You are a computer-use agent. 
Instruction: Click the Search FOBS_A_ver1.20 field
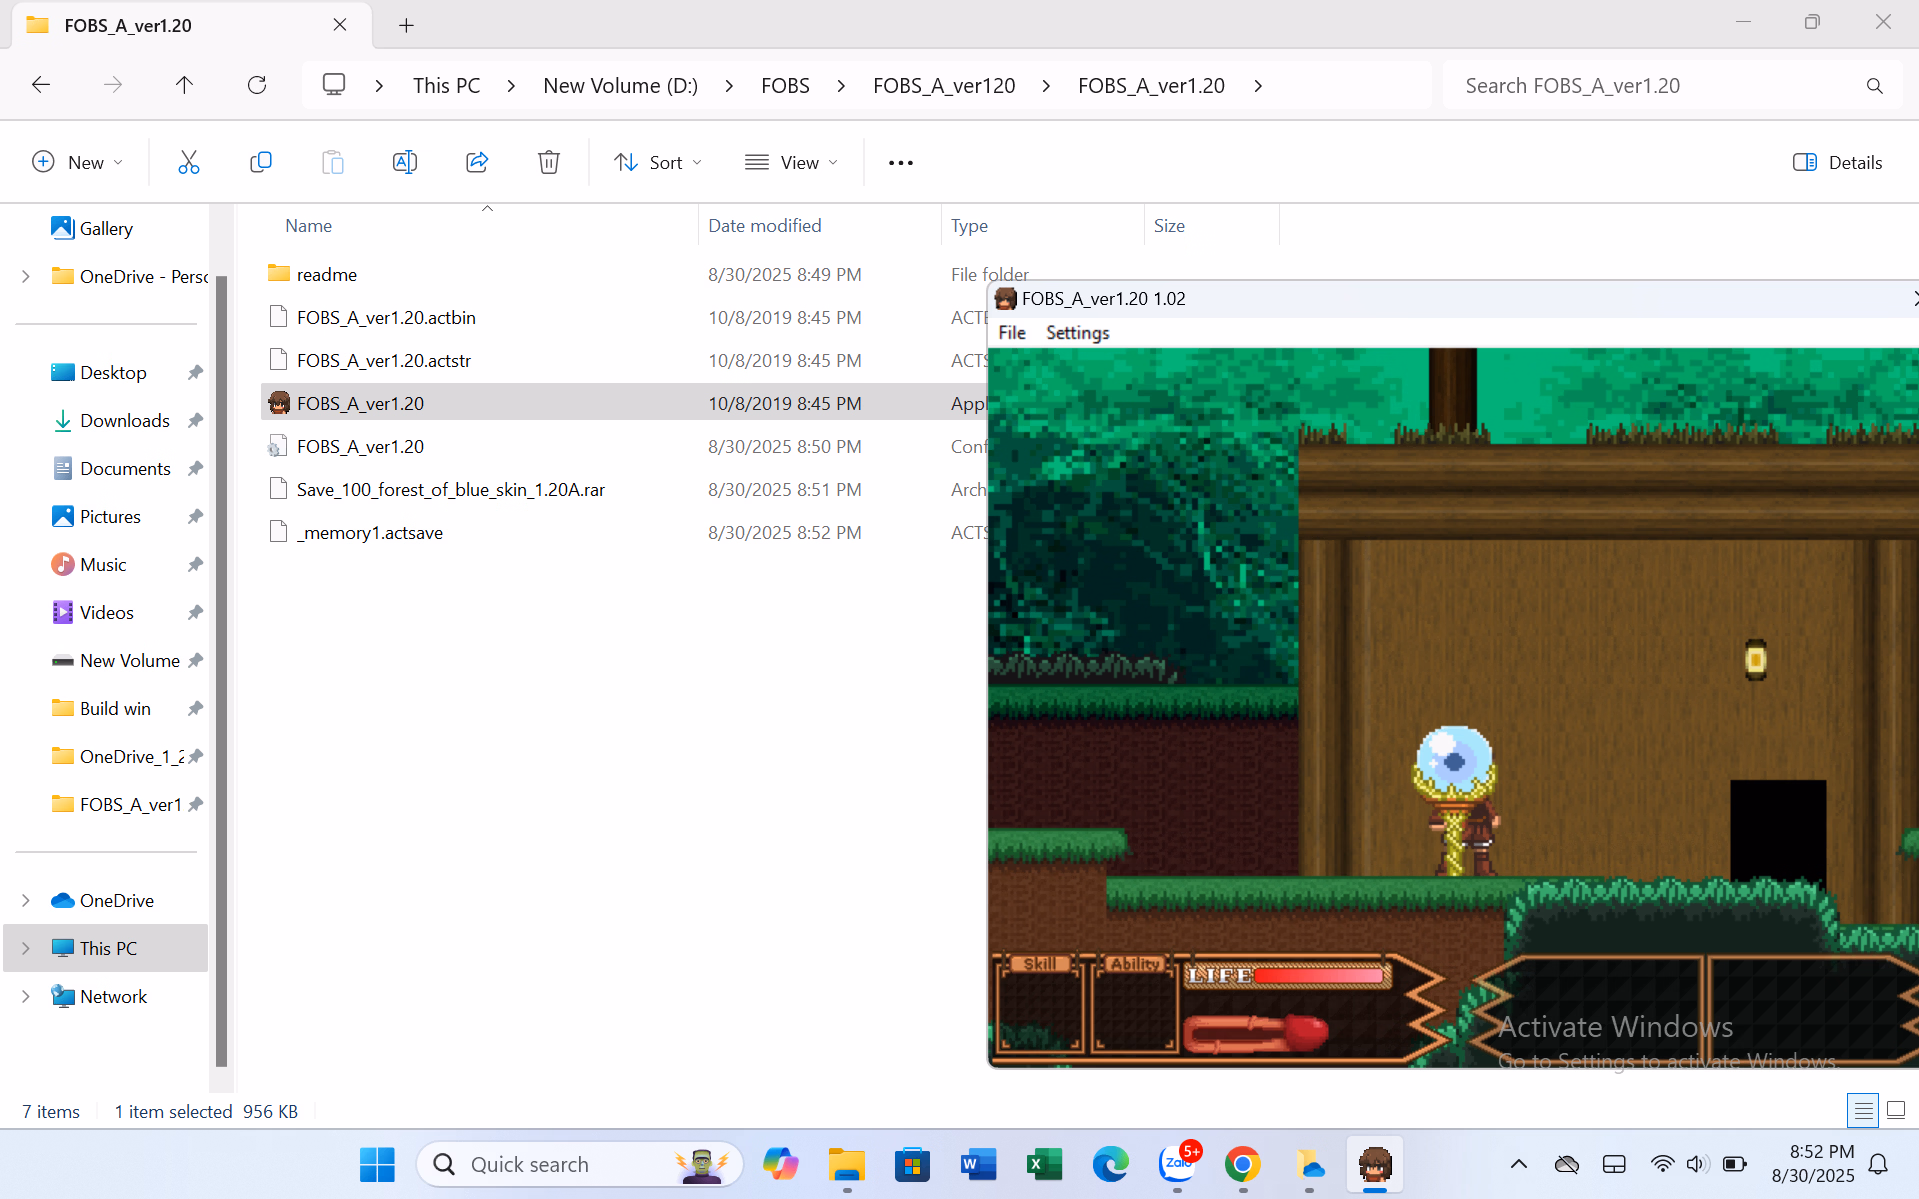click(1655, 85)
